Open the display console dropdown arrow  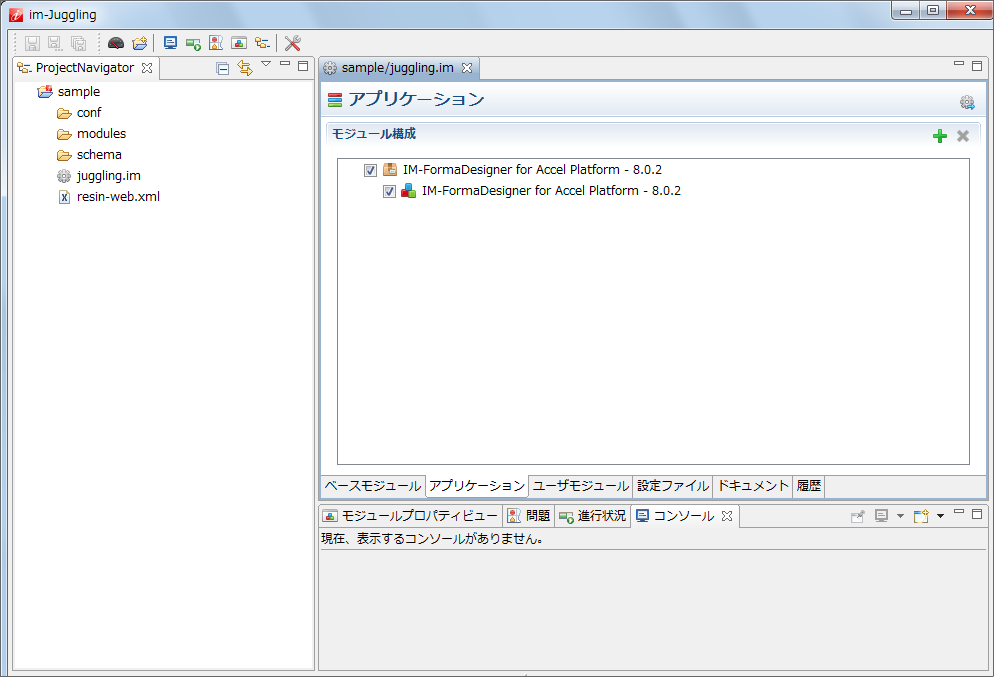coord(900,516)
